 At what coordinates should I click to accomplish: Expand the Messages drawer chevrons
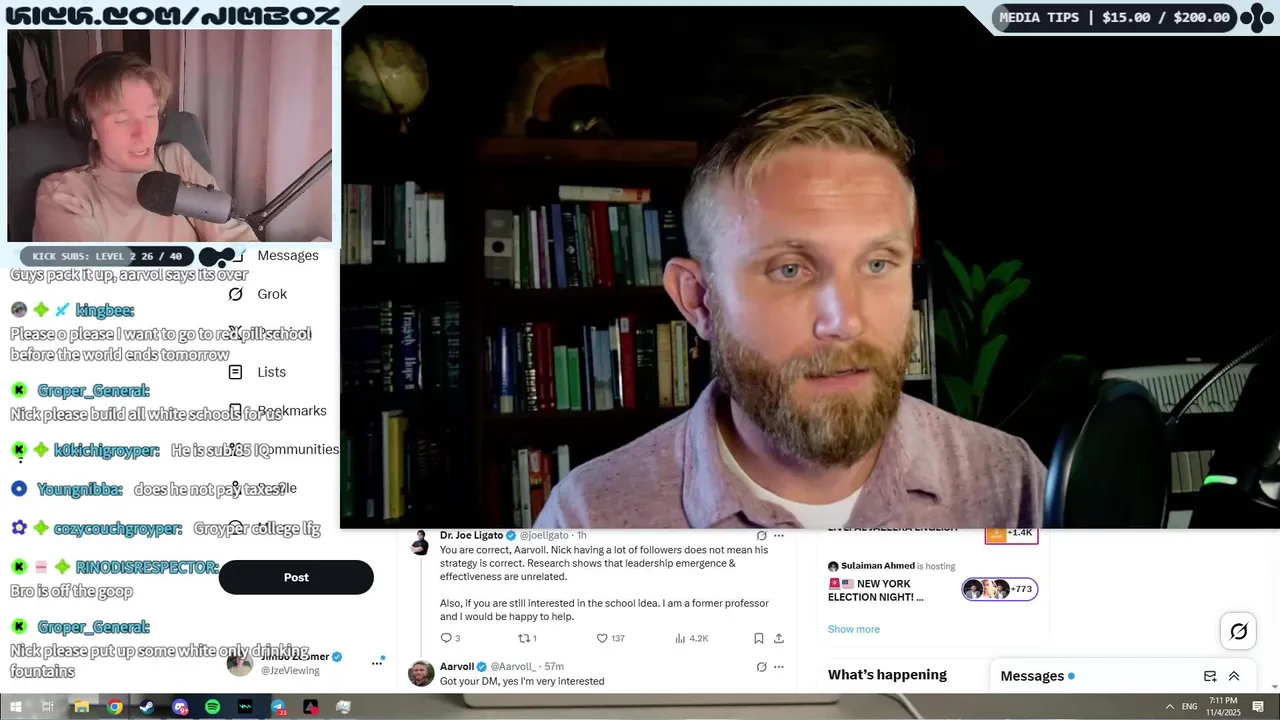[1234, 676]
